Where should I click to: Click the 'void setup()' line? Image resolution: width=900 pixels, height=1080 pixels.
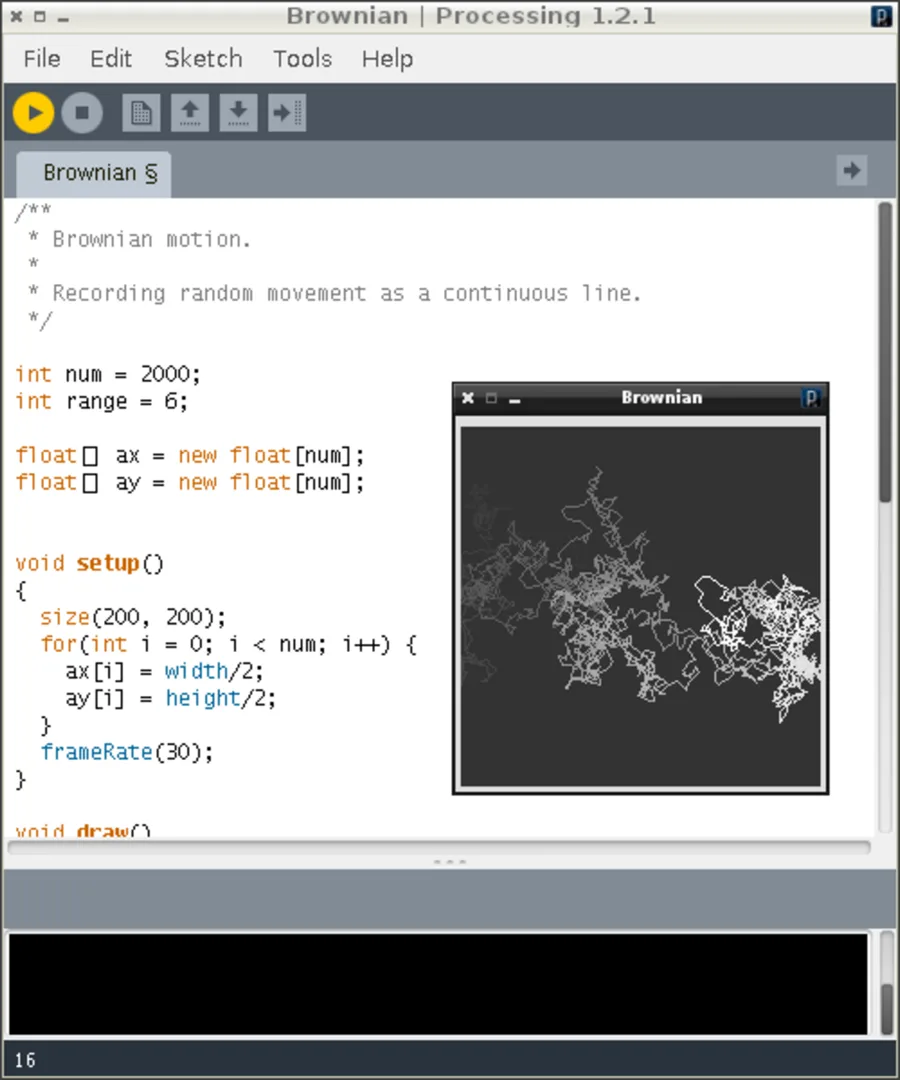tap(90, 563)
